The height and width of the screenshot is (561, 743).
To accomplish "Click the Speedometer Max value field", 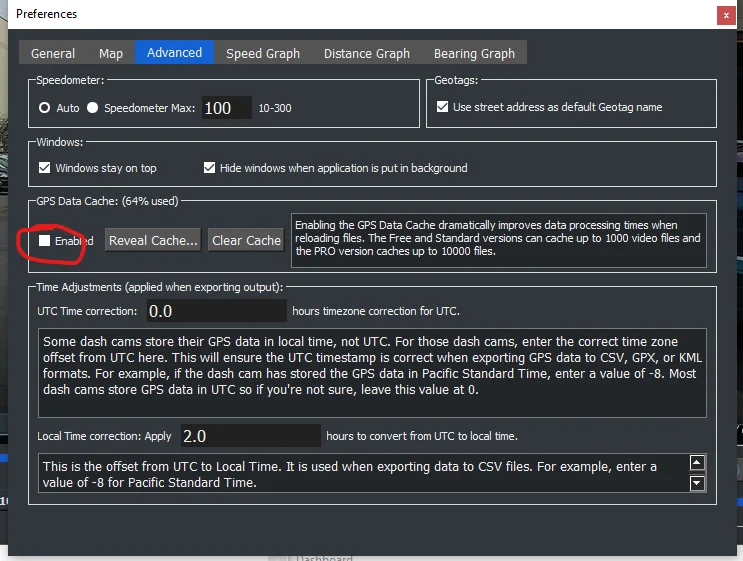I will pos(227,108).
